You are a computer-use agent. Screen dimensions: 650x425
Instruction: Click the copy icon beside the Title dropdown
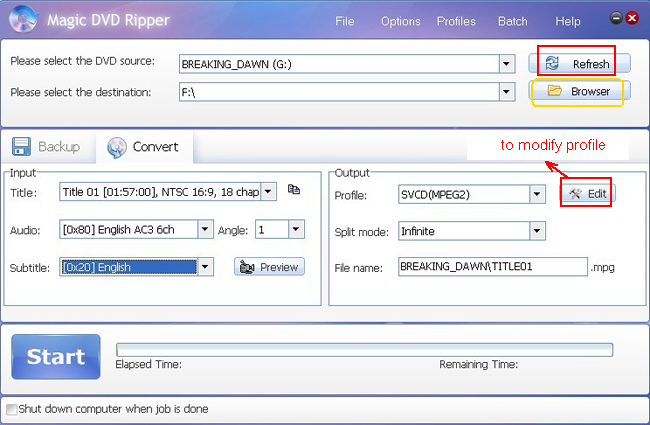(294, 189)
